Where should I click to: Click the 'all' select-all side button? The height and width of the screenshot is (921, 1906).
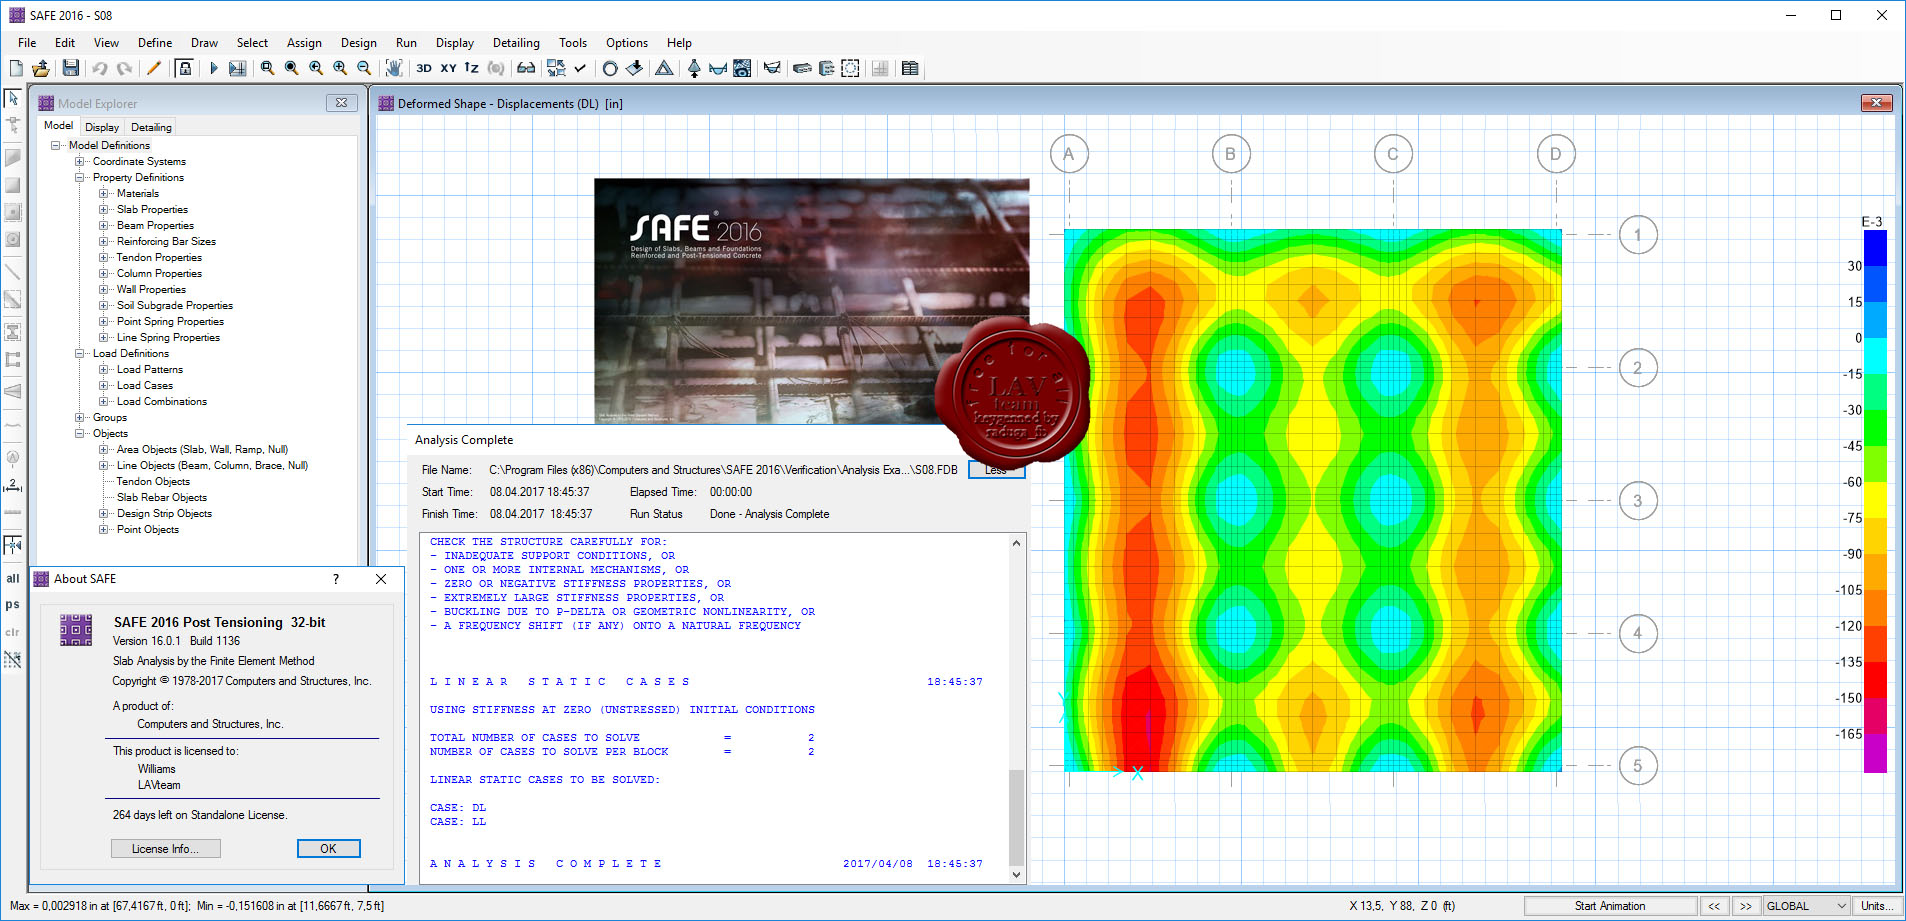click(x=13, y=578)
